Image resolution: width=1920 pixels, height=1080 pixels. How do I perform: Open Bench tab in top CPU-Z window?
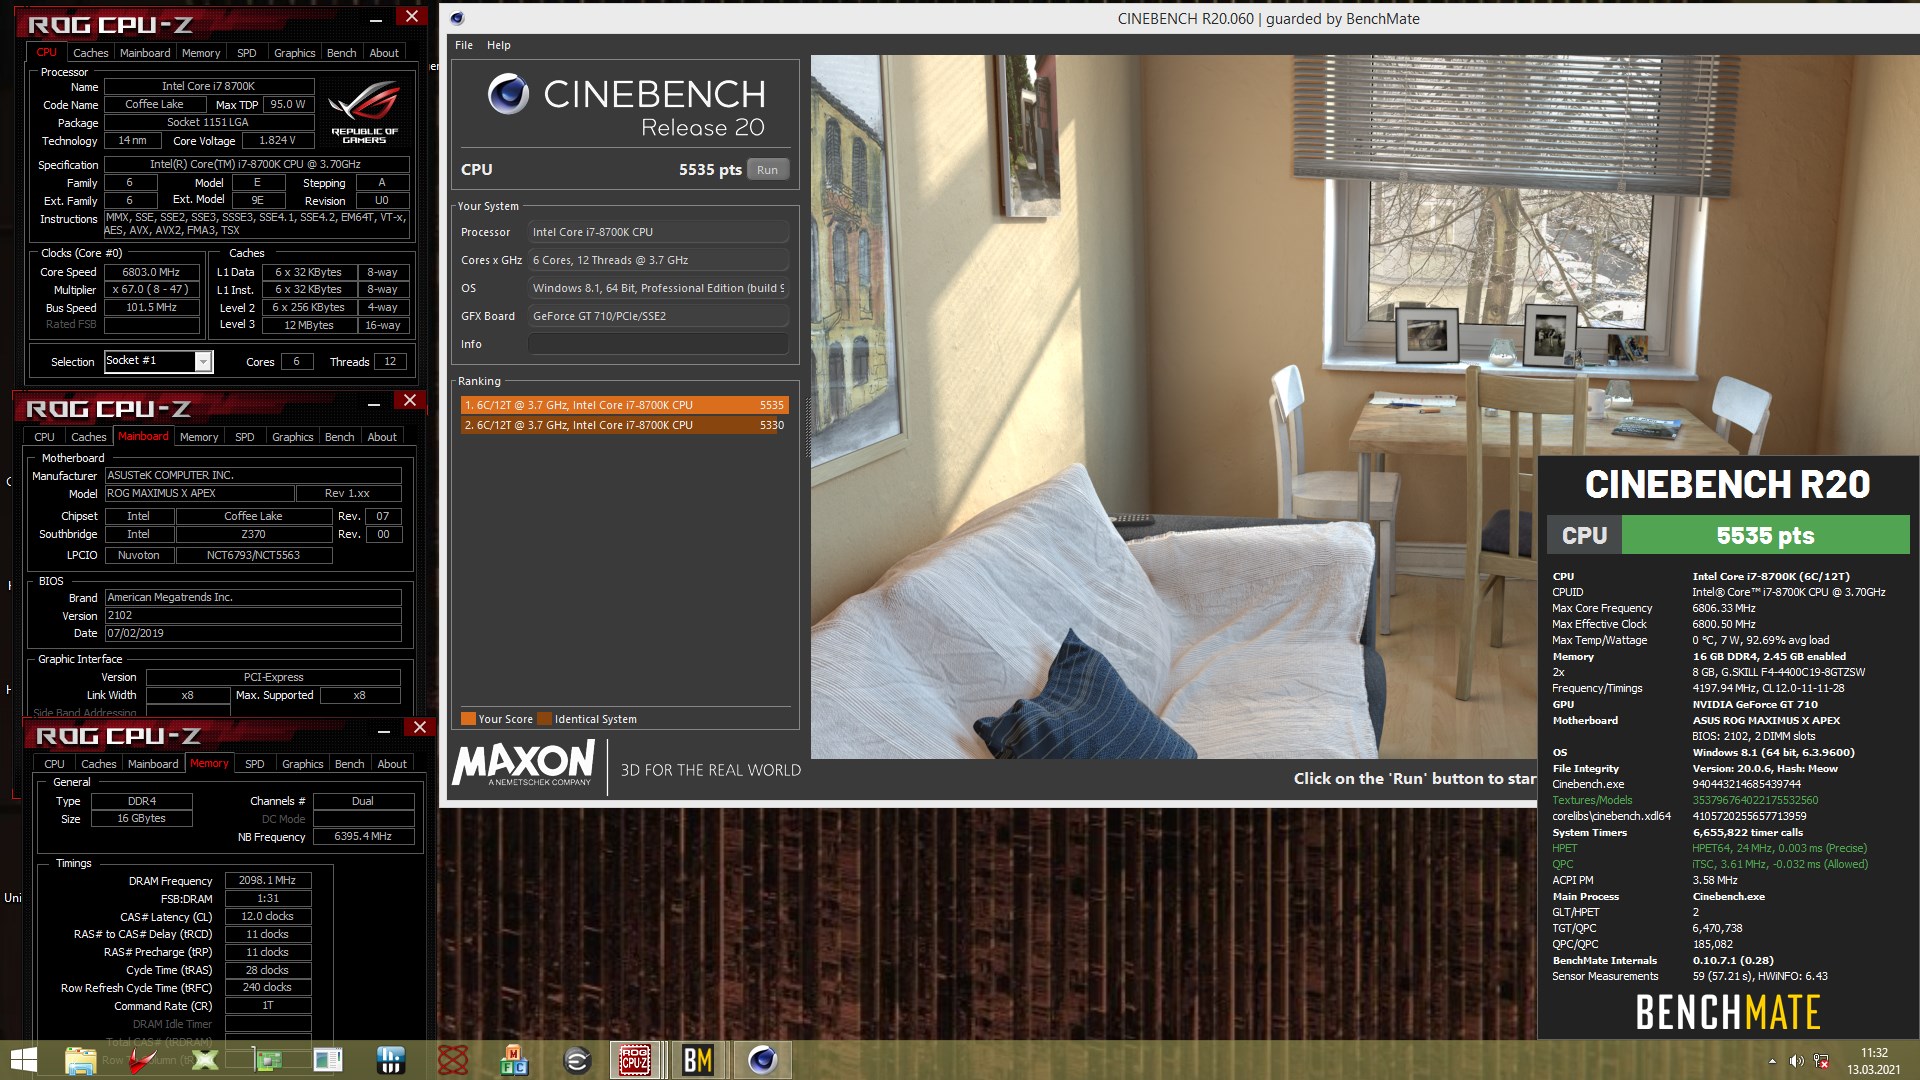(x=342, y=53)
